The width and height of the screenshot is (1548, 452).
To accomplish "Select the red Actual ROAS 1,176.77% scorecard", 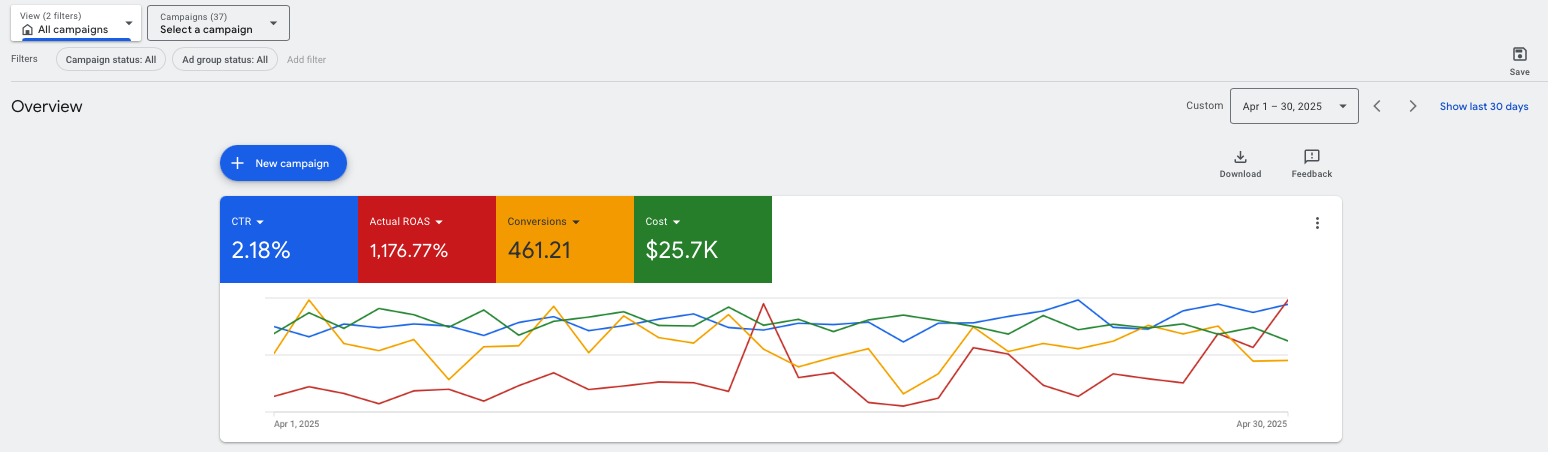I will click(427, 240).
